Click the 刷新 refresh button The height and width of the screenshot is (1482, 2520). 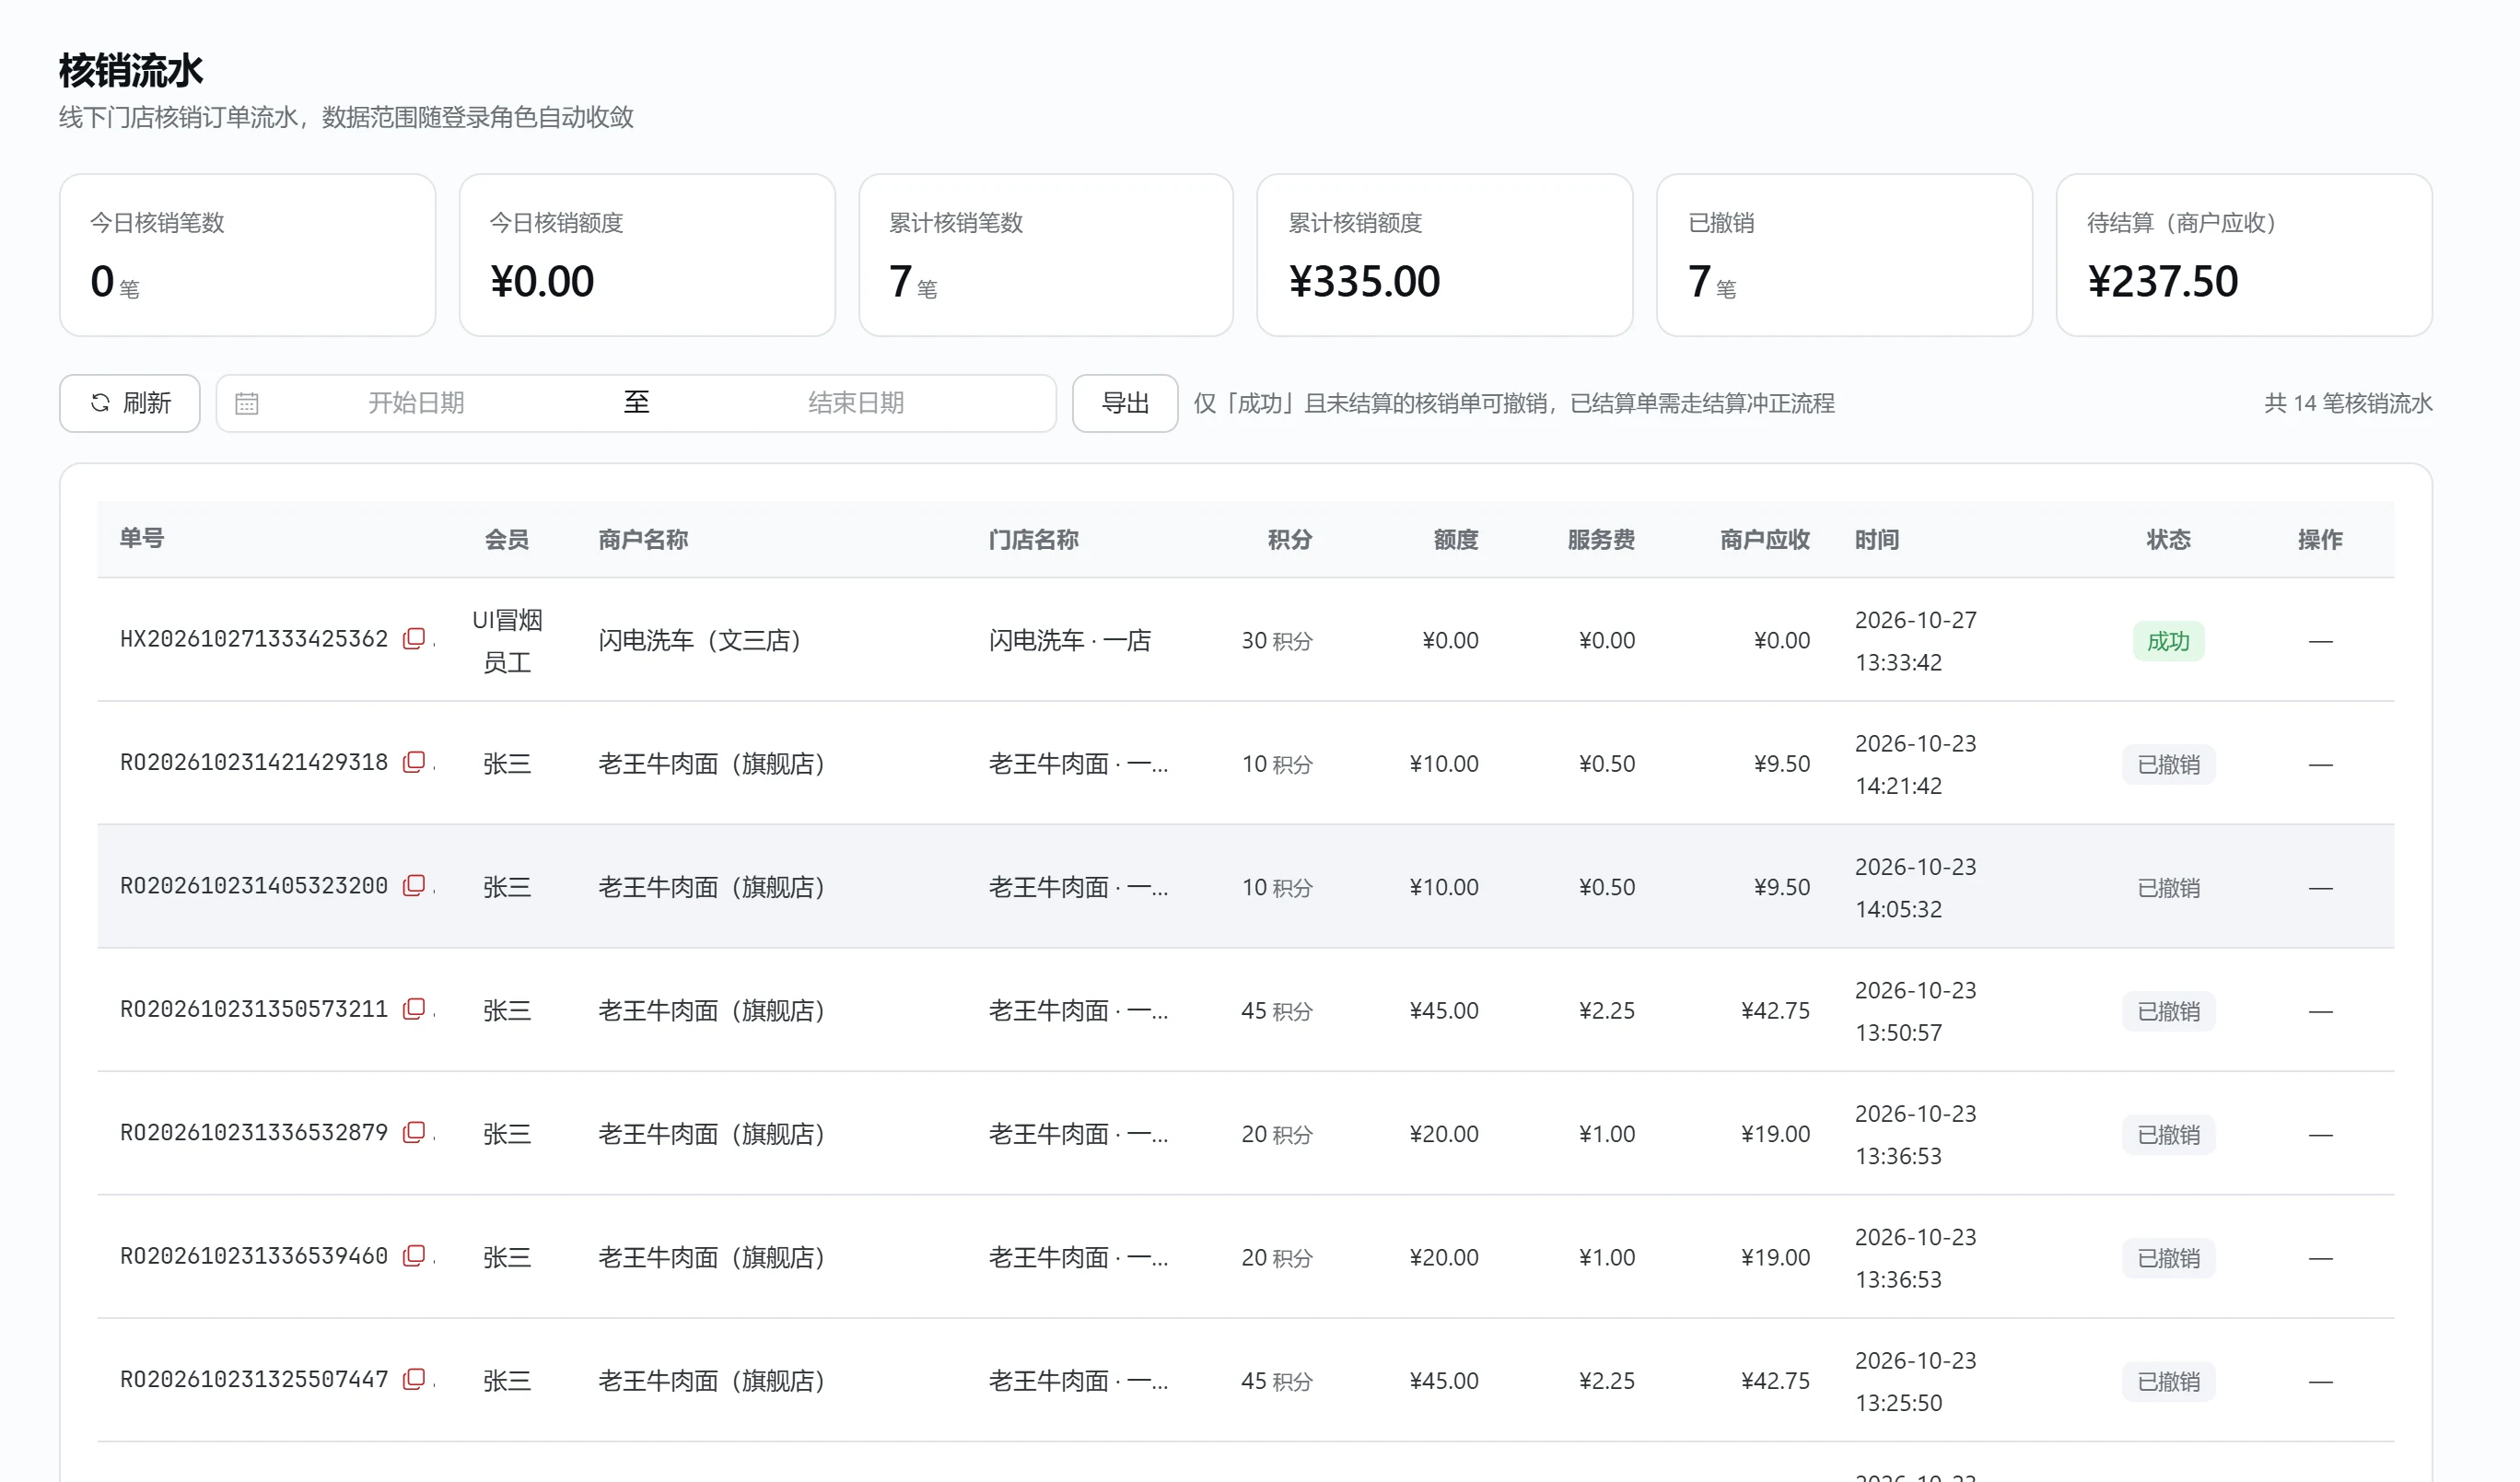click(130, 403)
